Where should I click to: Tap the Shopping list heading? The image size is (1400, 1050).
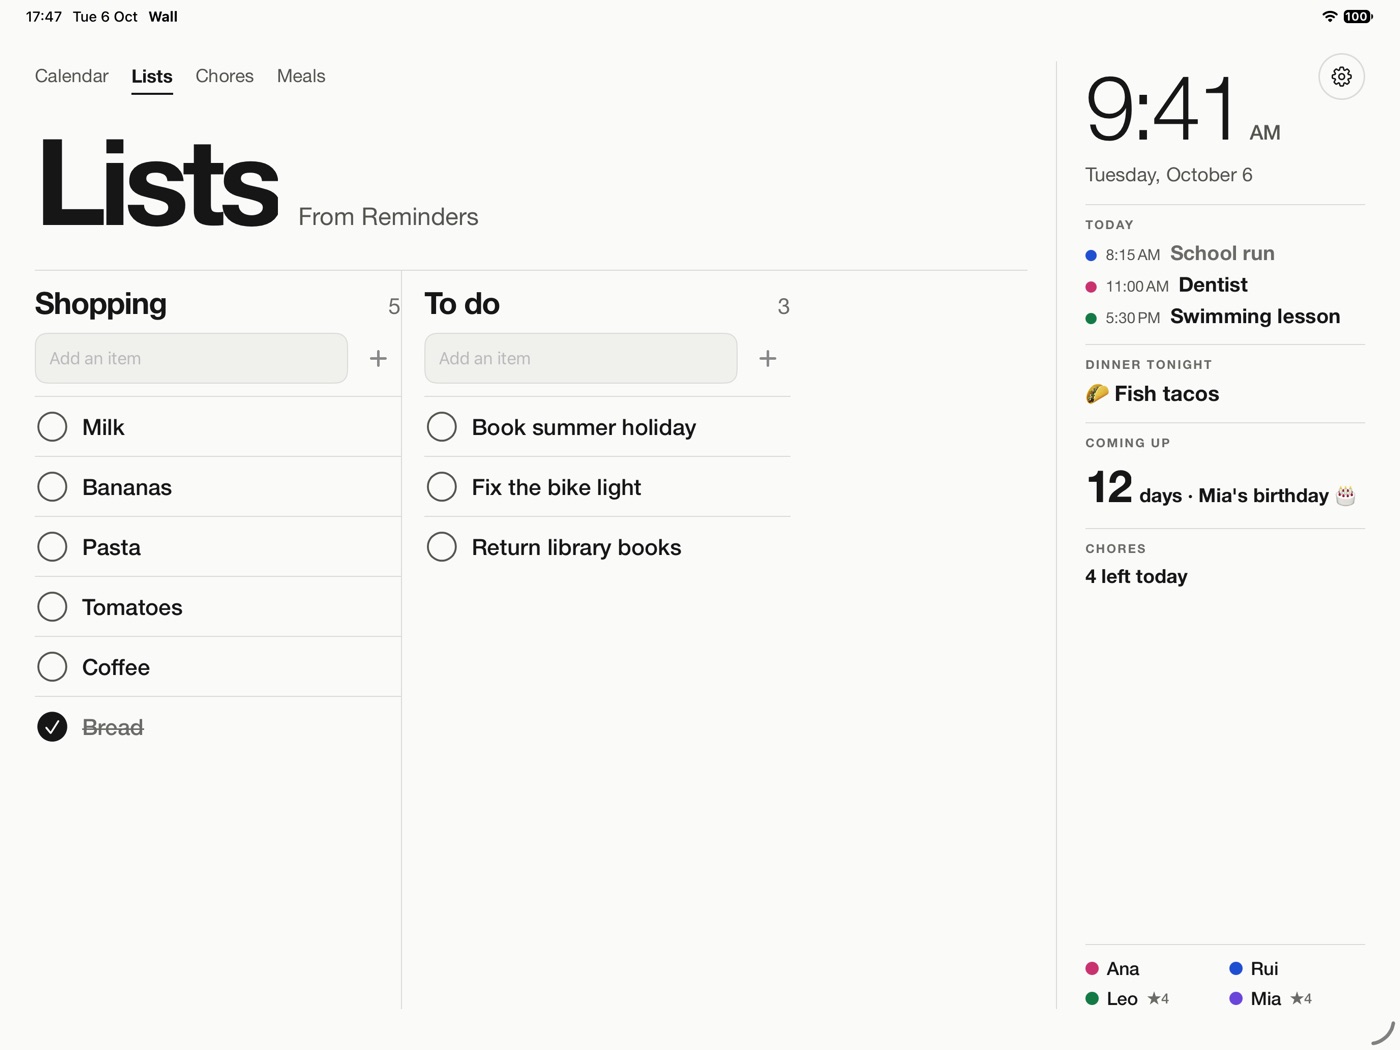click(101, 304)
